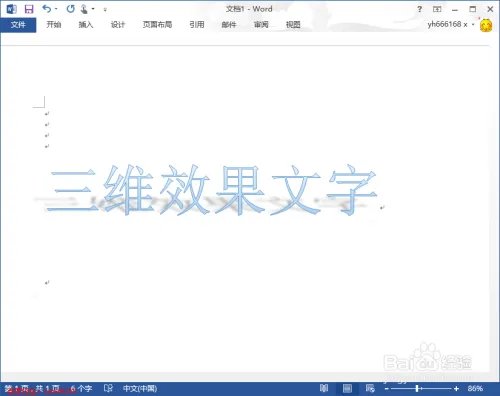Select the 页面布局 (Page Layout) tab
The height and width of the screenshot is (396, 500).
click(157, 25)
